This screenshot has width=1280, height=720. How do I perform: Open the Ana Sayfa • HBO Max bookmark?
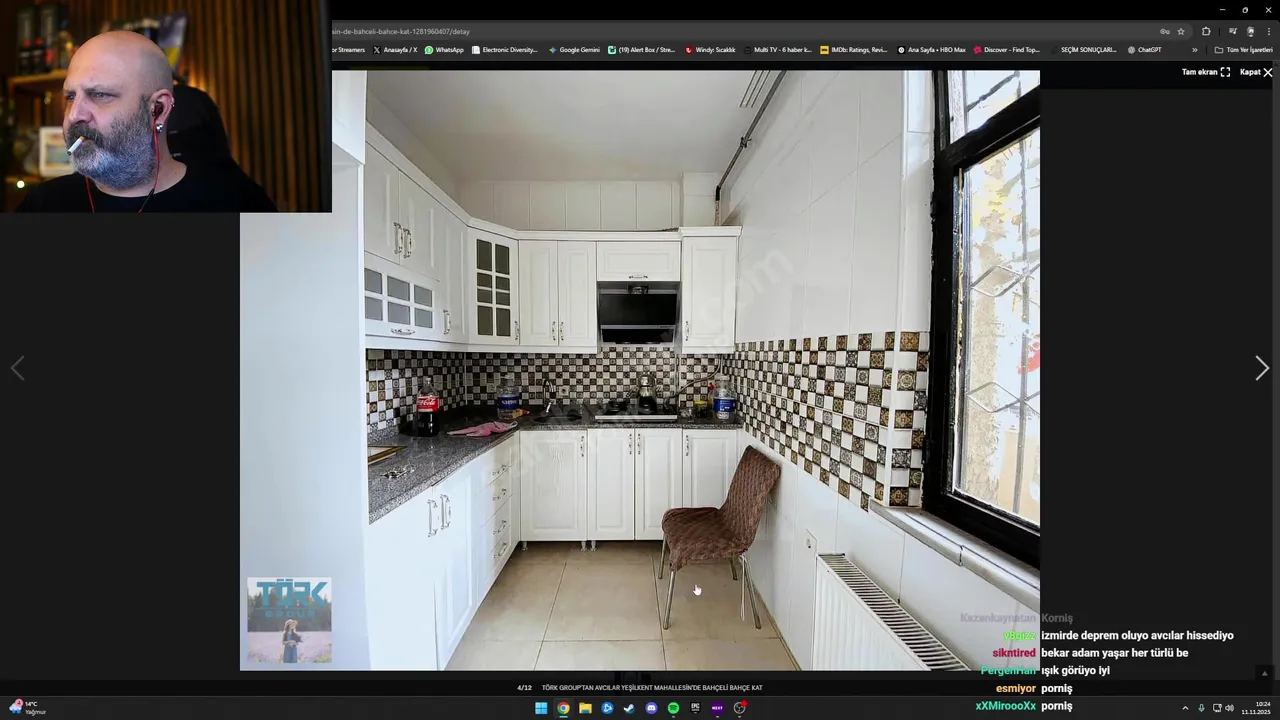(931, 49)
